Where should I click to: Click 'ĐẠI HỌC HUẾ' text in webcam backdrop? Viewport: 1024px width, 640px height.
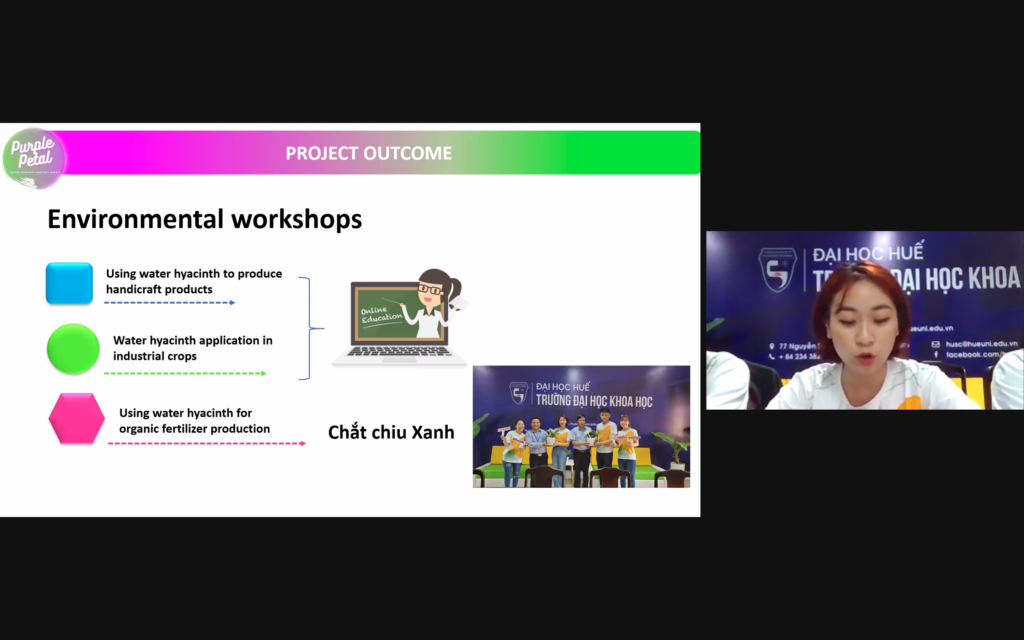(x=868, y=253)
